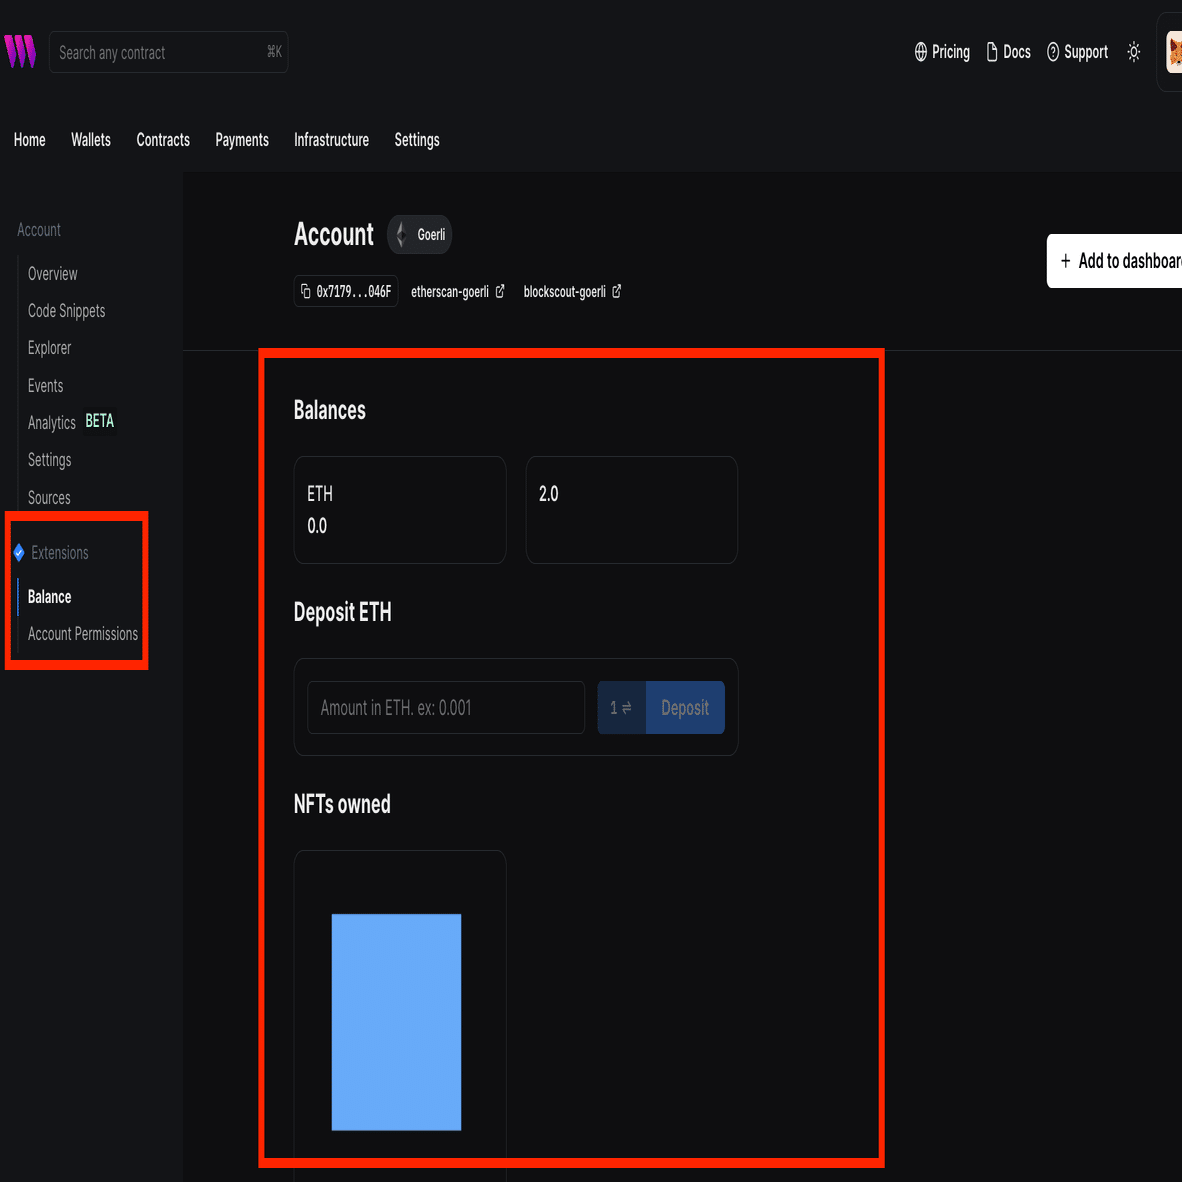This screenshot has width=1182, height=1182.
Task: Click the Account page title
Action: pyautogui.click(x=334, y=234)
